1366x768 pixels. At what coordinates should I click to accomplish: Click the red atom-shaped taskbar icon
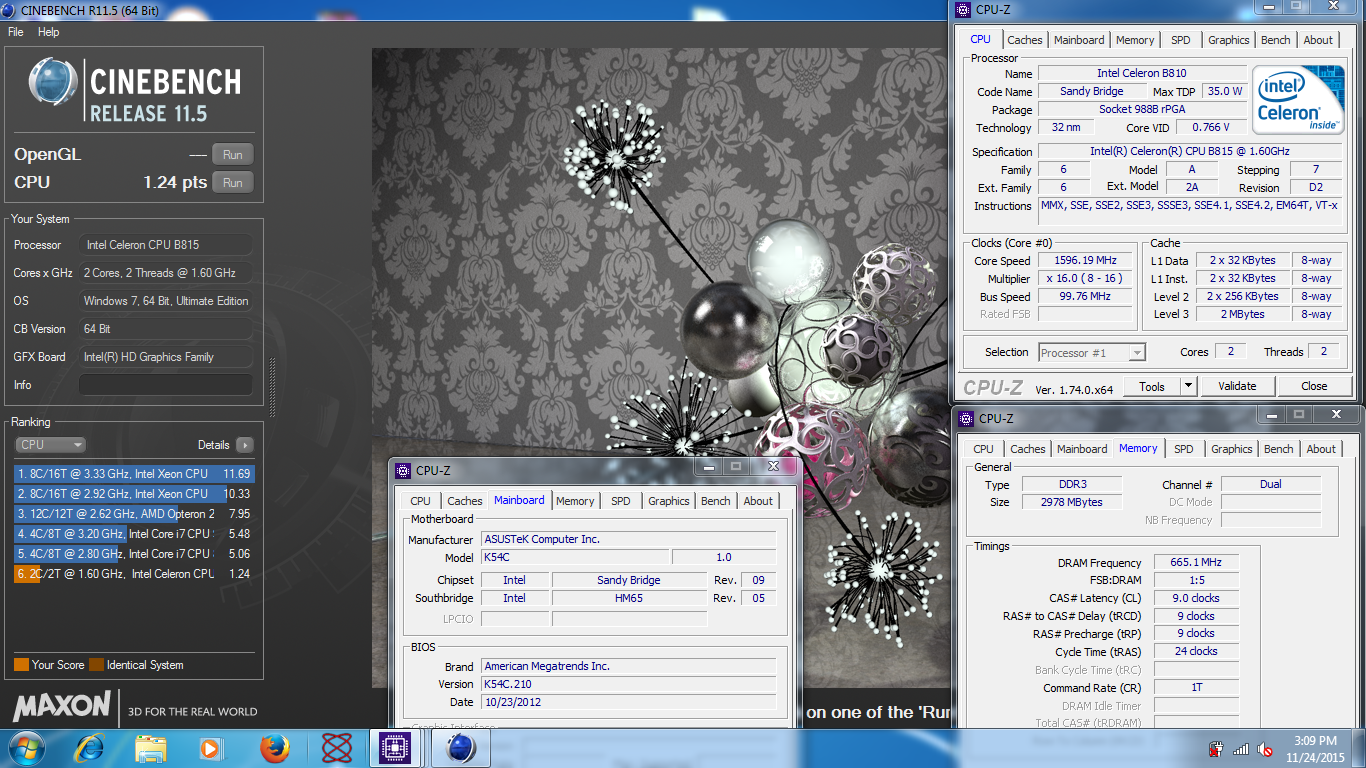pos(337,748)
